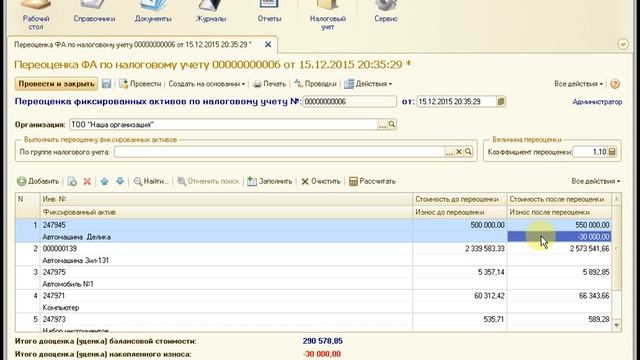This screenshot has height=360, width=640.
Task: Click the Администратор link
Action: 597,102
